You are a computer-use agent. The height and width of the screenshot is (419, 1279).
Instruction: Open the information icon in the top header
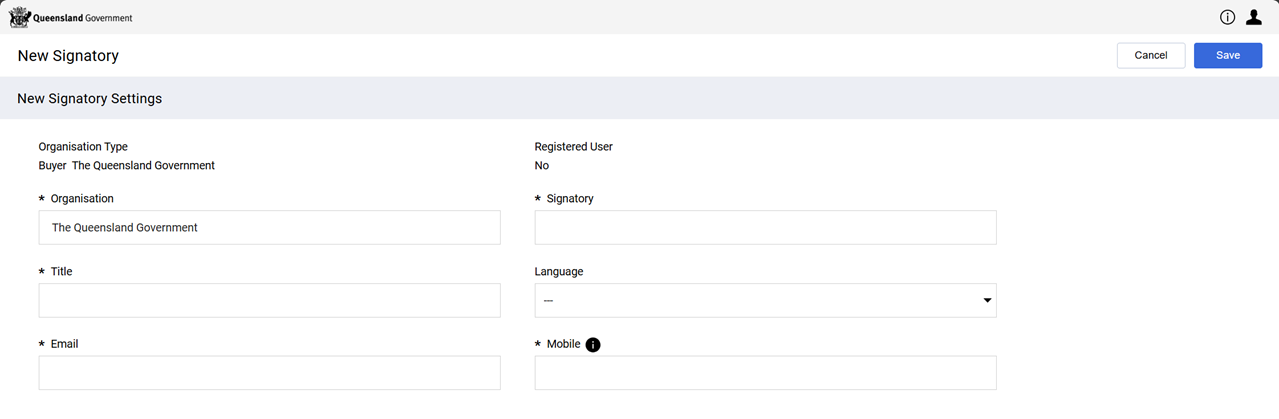point(1227,17)
